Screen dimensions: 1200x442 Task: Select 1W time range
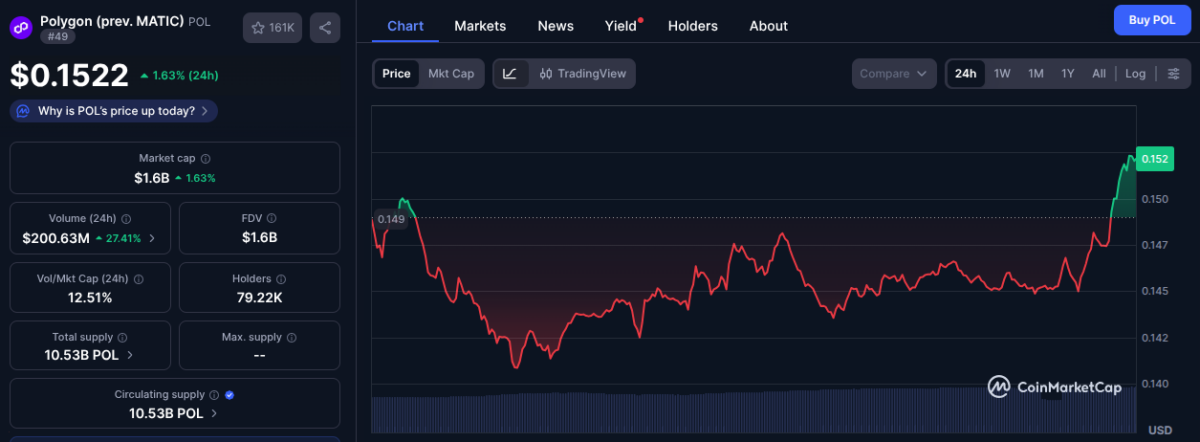click(1002, 73)
